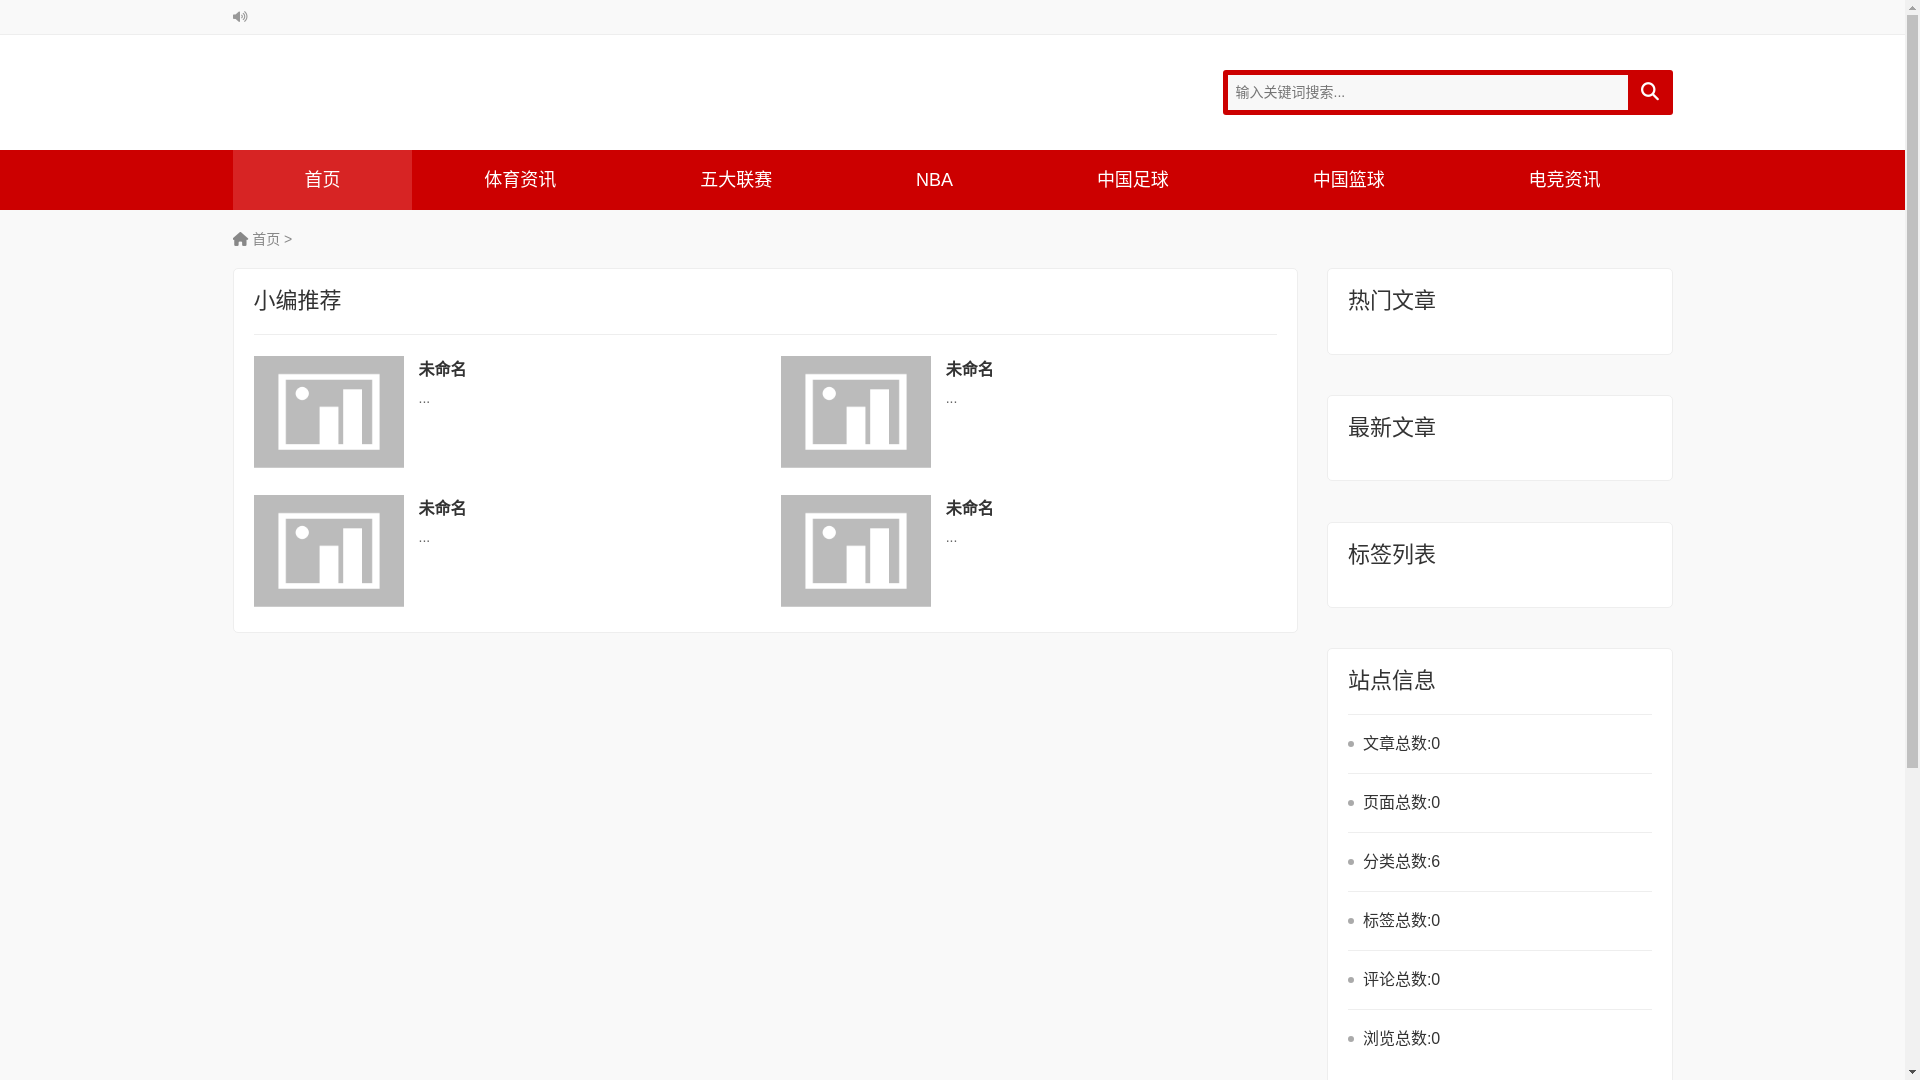This screenshot has width=1920, height=1080.
Task: Open the 电竞资讯 navigation tab
Action: 1564,180
